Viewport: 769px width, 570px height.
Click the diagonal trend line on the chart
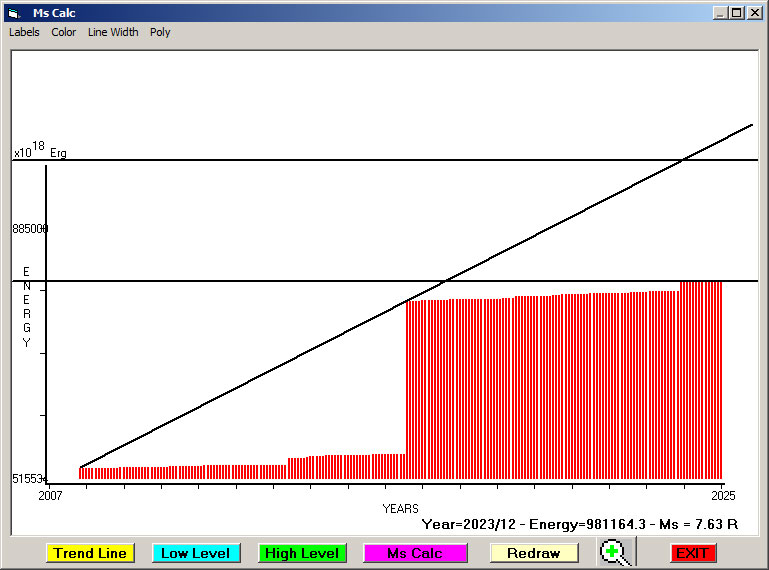click(300, 355)
